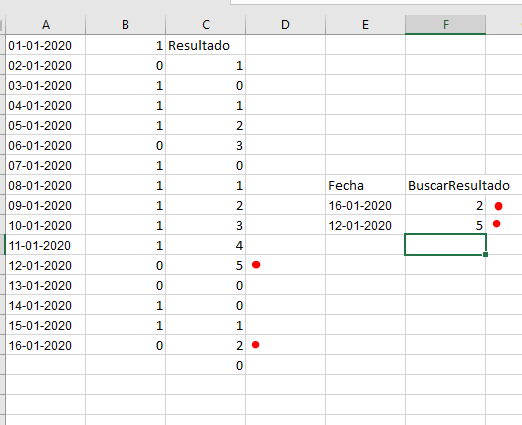The image size is (522, 425).
Task: Click the BuscarResultado value 5 cell
Action: point(445,225)
